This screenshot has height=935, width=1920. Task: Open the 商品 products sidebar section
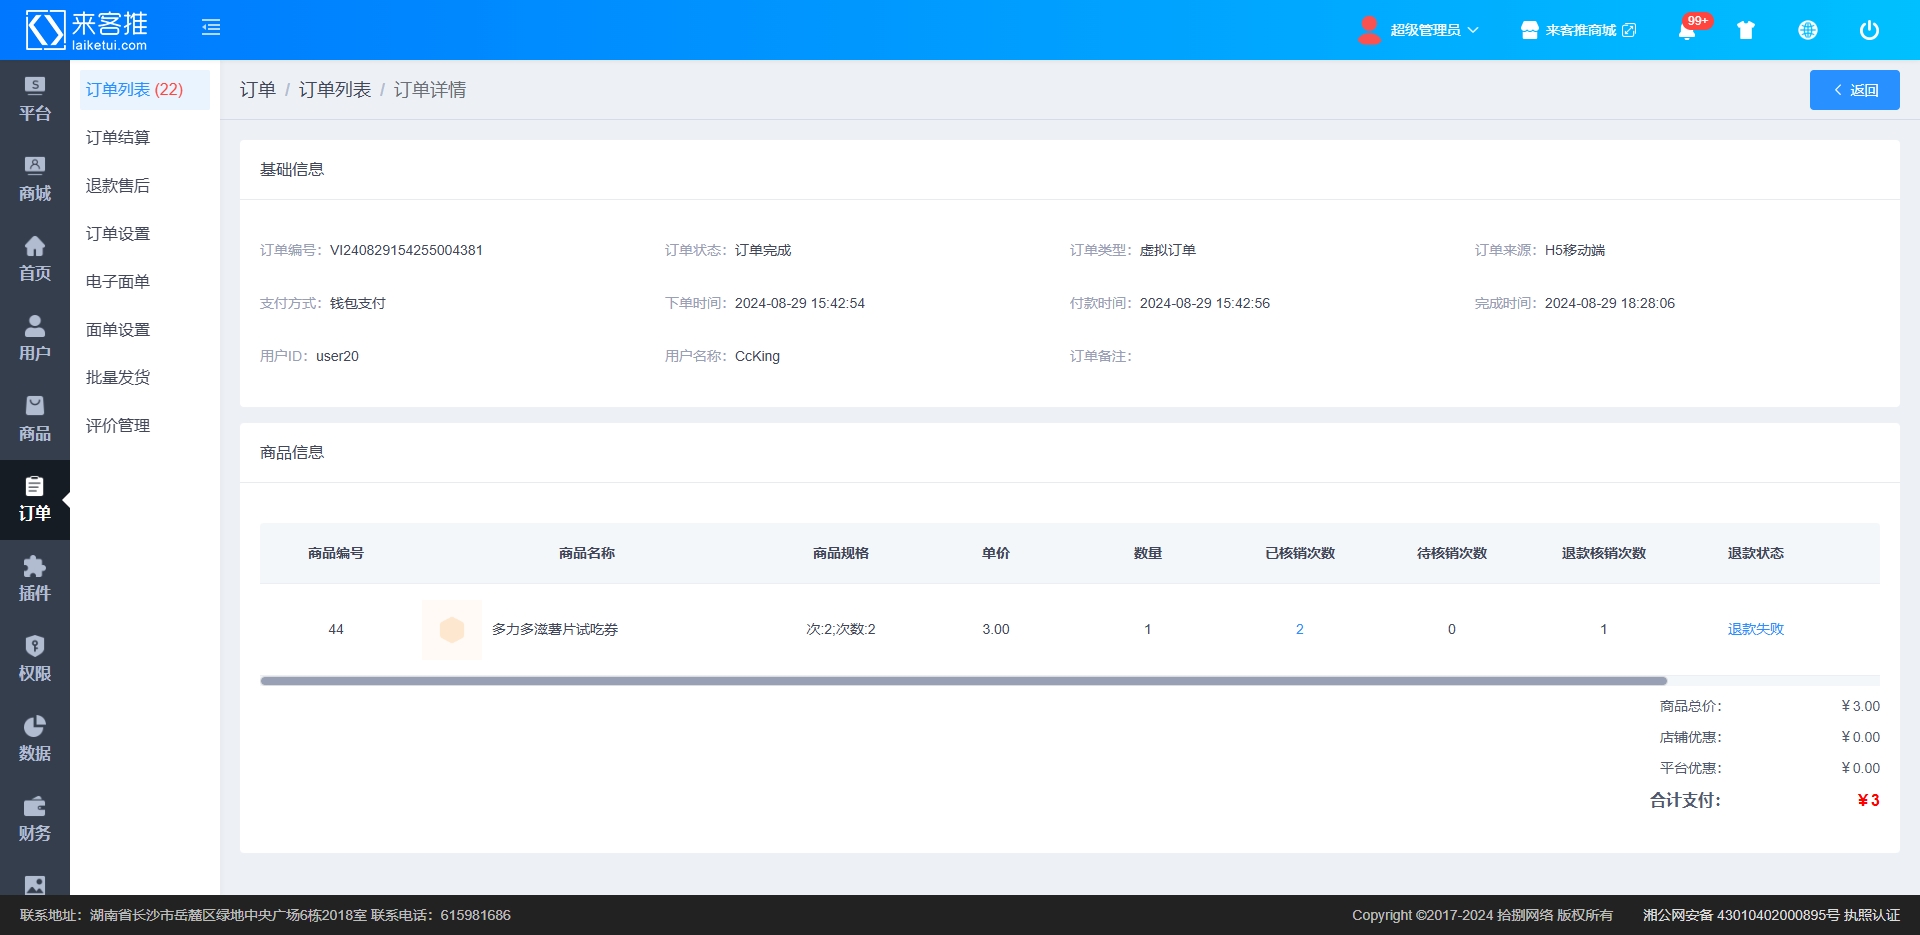(x=35, y=419)
